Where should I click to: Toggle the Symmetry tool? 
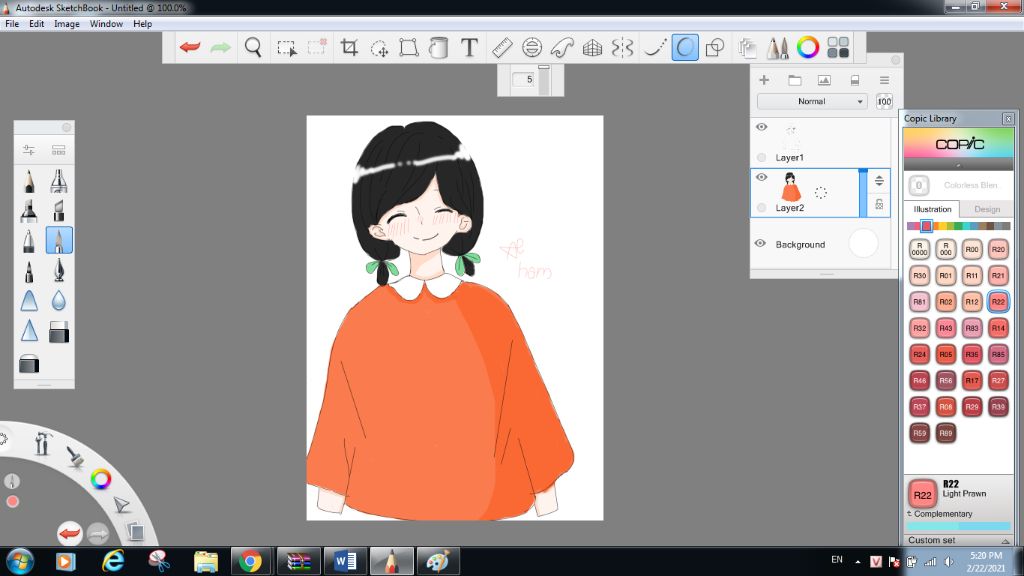(x=622, y=48)
